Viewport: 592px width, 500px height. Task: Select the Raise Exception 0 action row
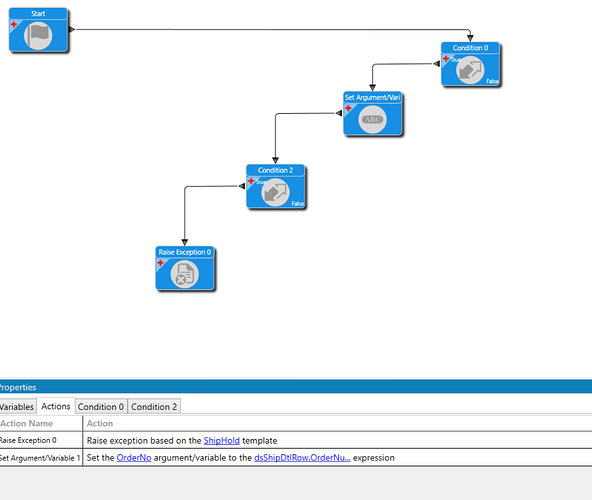pos(296,440)
